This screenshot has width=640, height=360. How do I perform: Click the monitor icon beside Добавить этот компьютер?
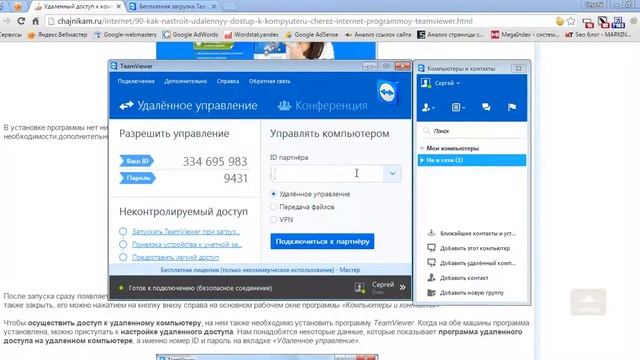coord(431,248)
